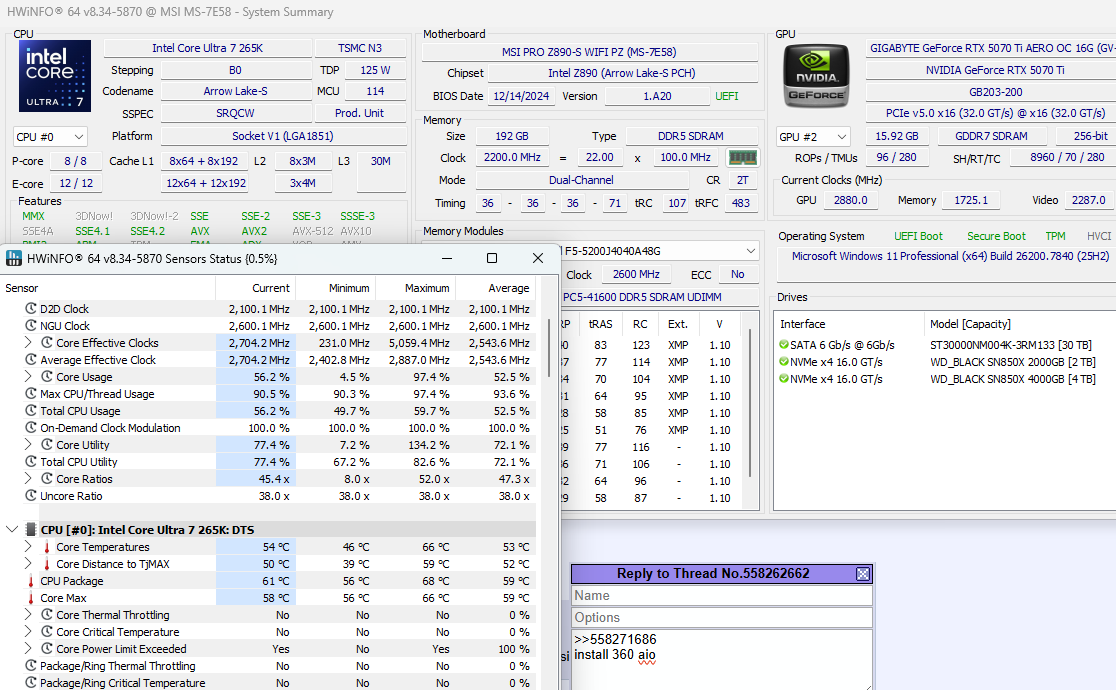Image resolution: width=1116 pixels, height=690 pixels.
Task: Click the Options field in reply form
Action: point(722,617)
